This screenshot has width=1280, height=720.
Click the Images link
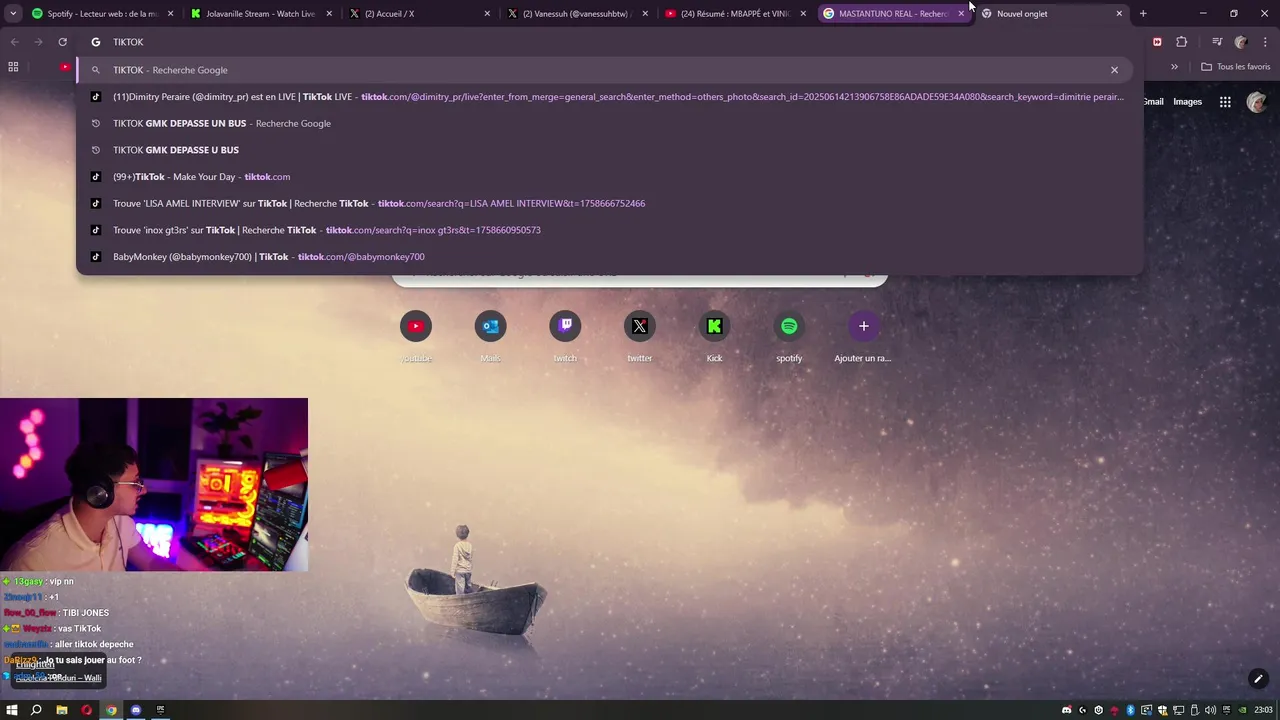(x=1187, y=102)
